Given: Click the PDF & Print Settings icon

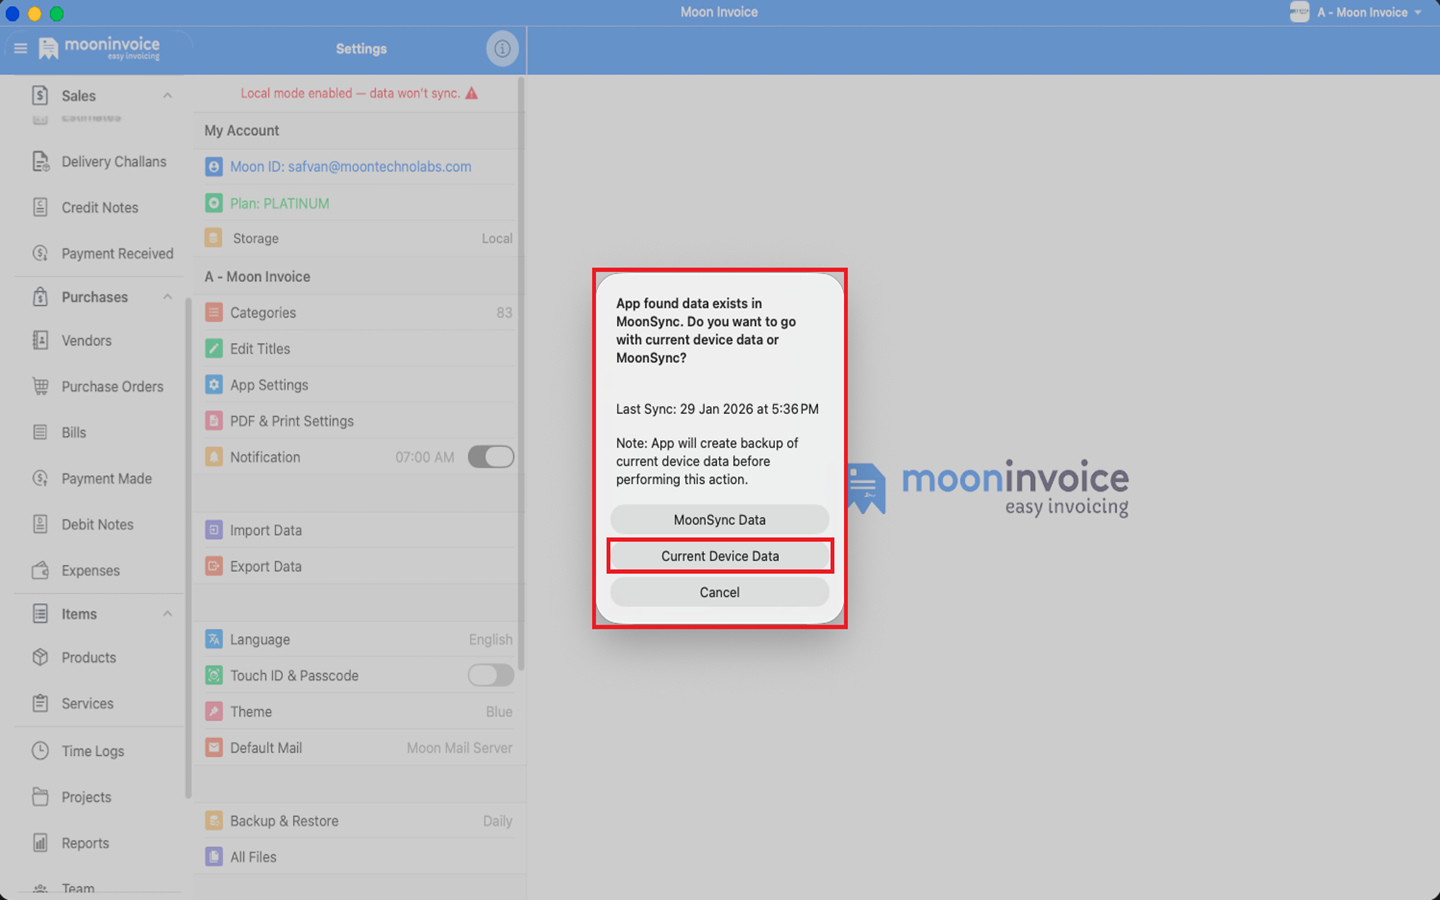Looking at the screenshot, I should [214, 421].
